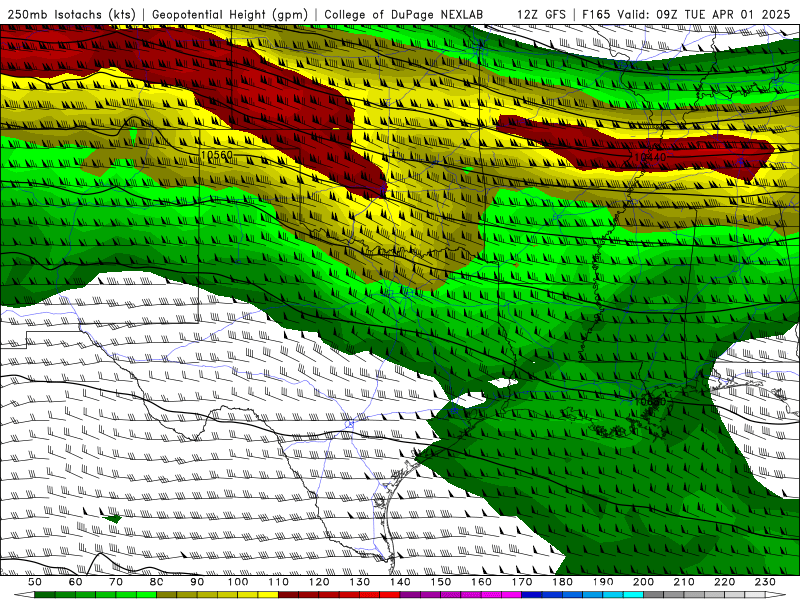Select the bright yellow swatch just before 110
This screenshot has height=600, width=800.
[268, 595]
